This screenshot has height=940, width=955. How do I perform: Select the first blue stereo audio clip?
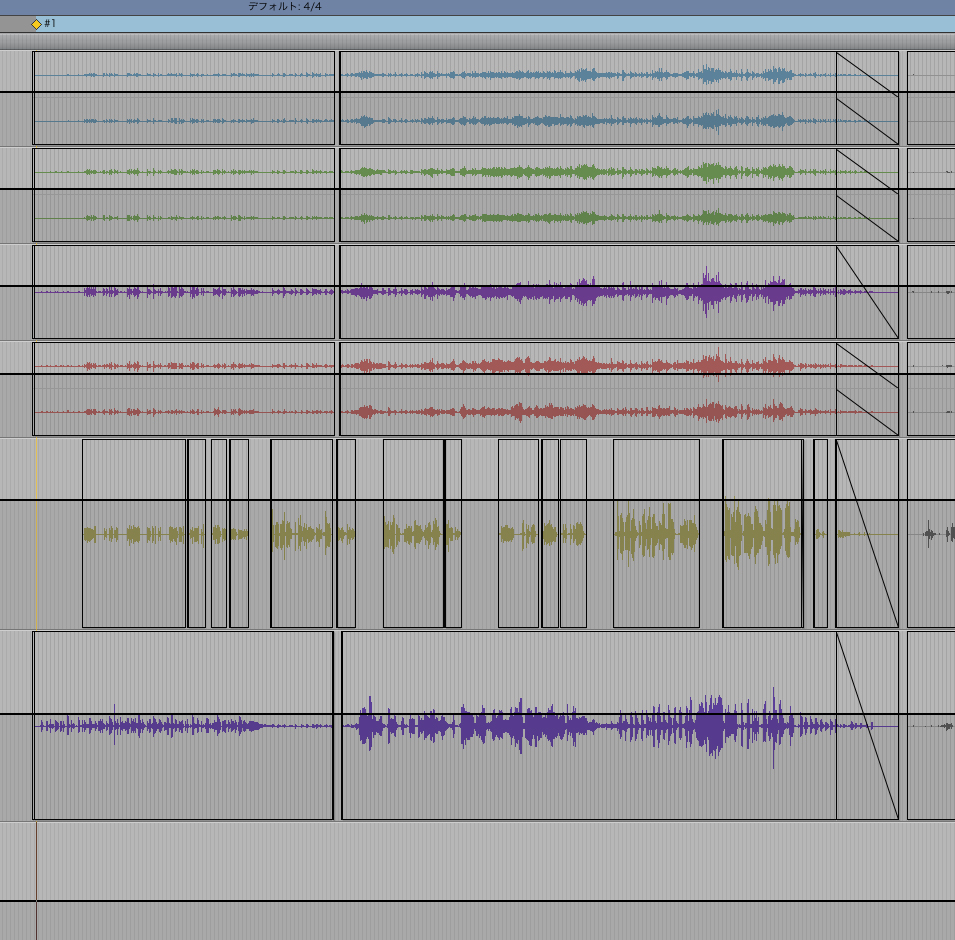[x=184, y=98]
